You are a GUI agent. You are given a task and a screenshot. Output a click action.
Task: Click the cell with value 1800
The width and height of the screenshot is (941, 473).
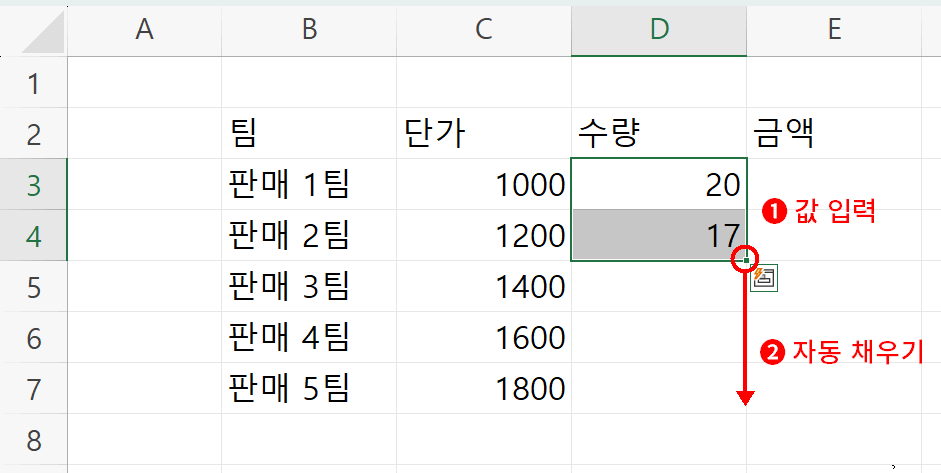484,388
